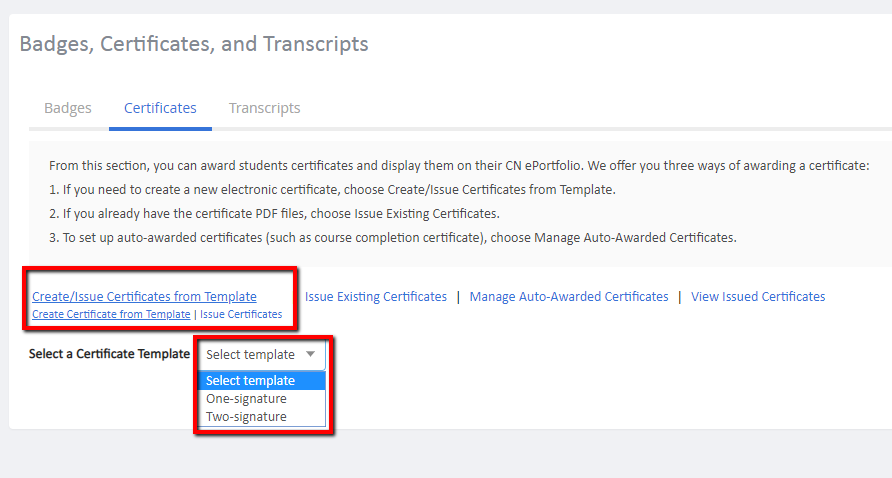
Task: Click instruction line one about new electronic certificate
Action: (332, 190)
